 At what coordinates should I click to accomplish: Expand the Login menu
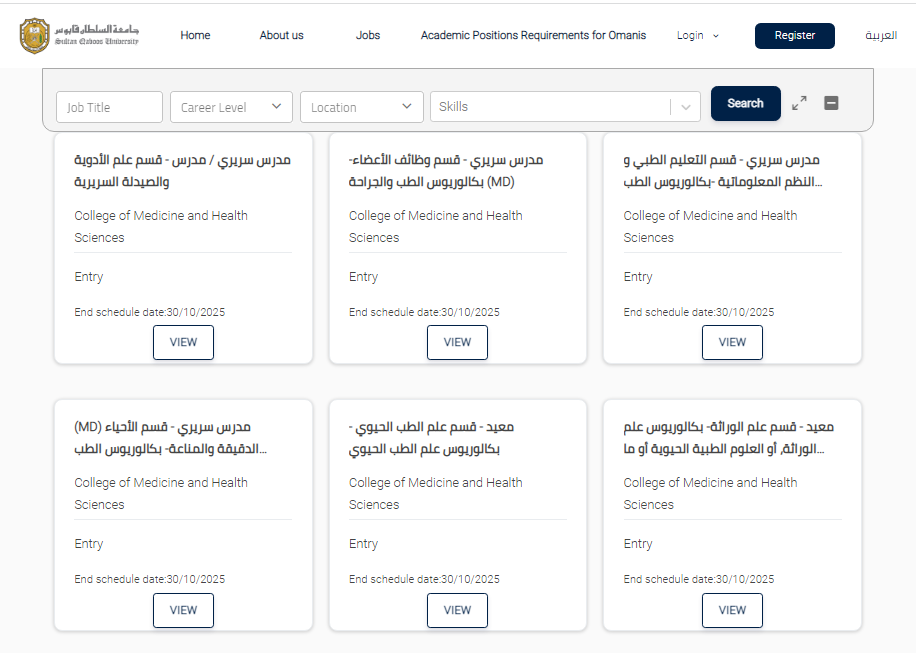point(697,36)
